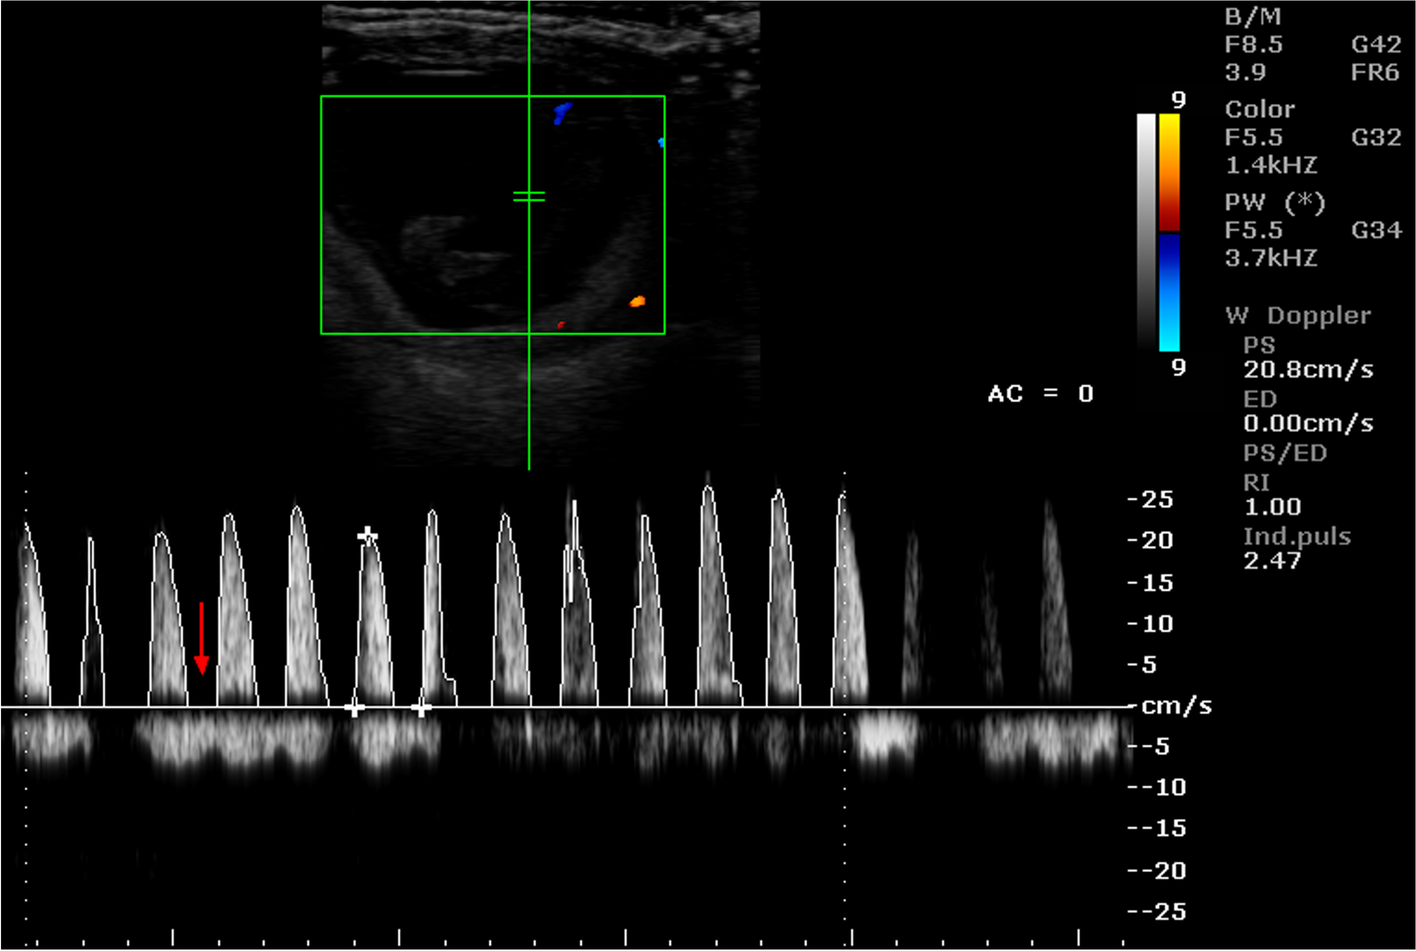Click the PW (*) mode label
Viewport: 1416px width, 951px height.
click(x=1275, y=203)
